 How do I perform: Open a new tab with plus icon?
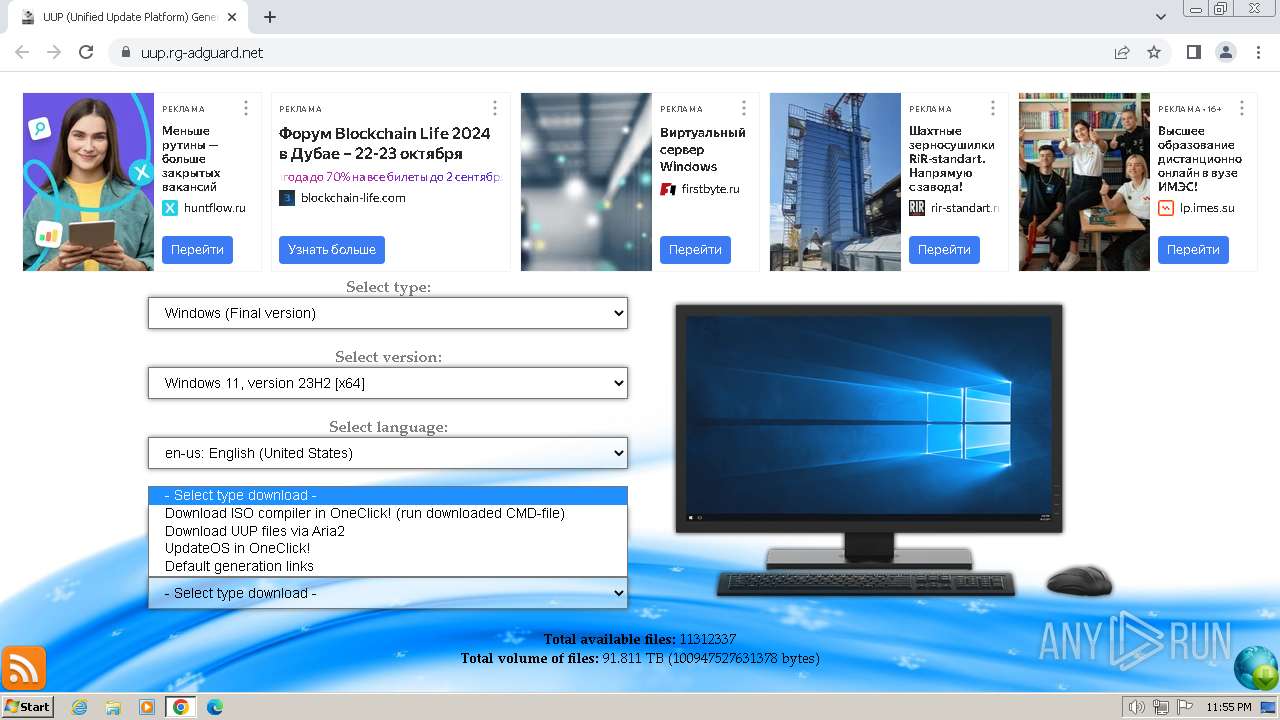(270, 17)
